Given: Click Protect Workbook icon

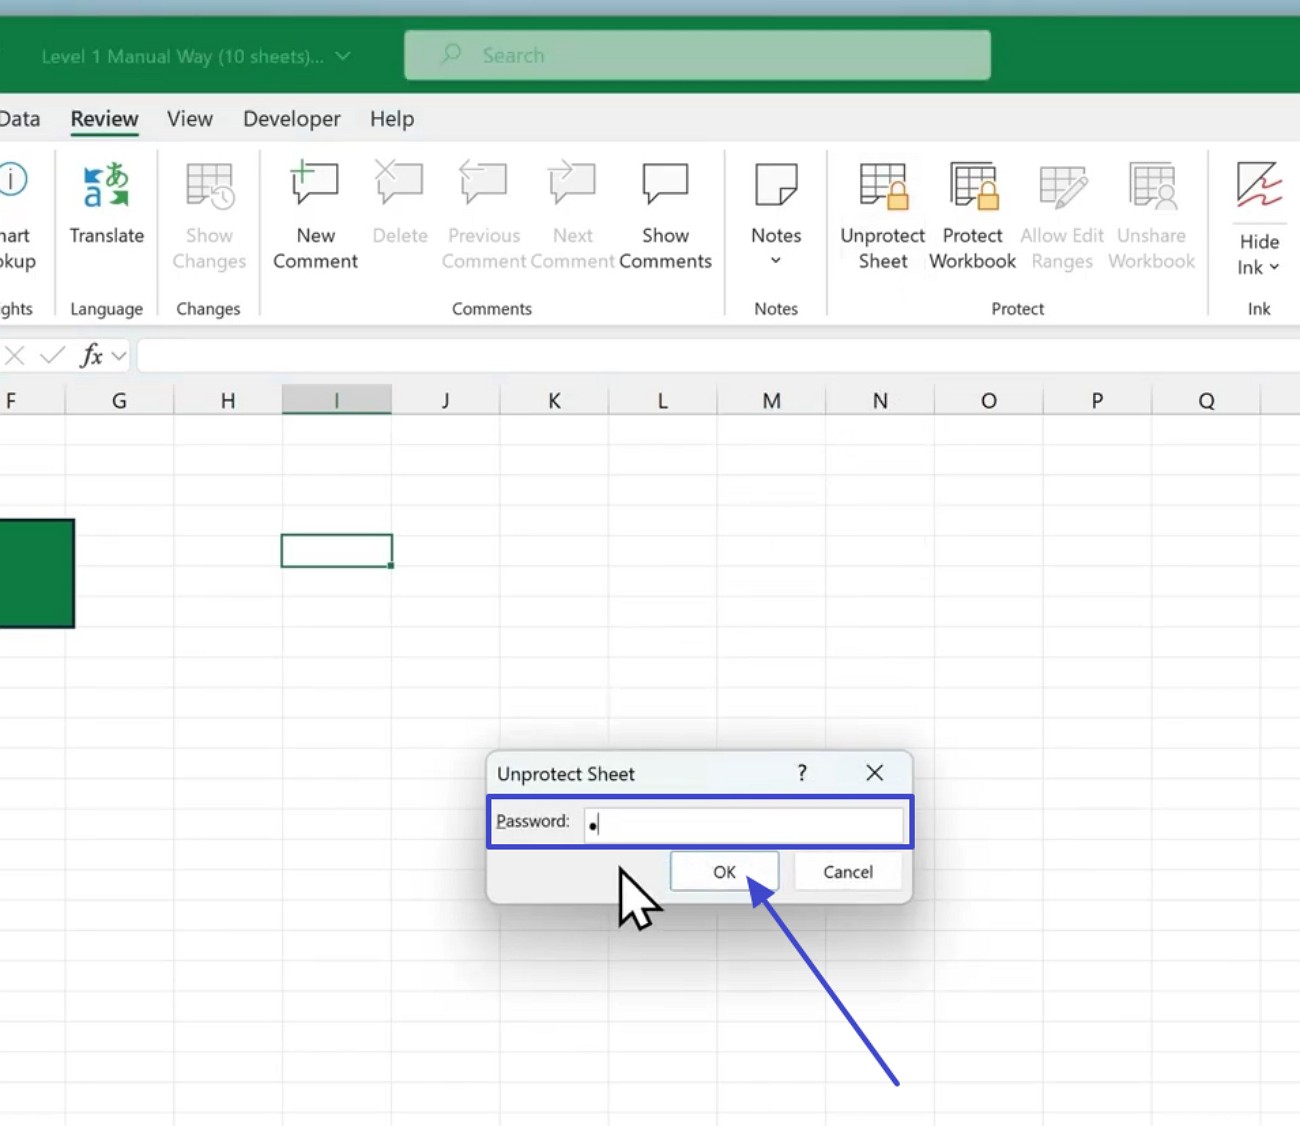Looking at the screenshot, I should tap(973, 186).
